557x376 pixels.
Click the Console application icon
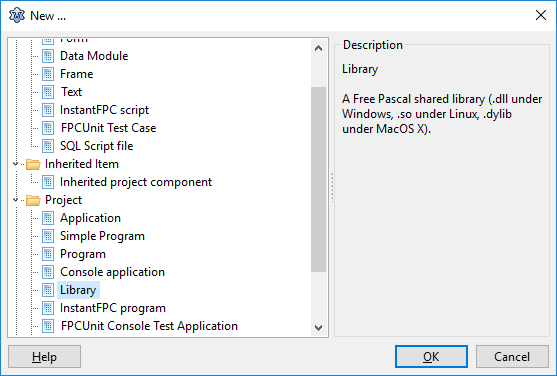pyautogui.click(x=48, y=272)
